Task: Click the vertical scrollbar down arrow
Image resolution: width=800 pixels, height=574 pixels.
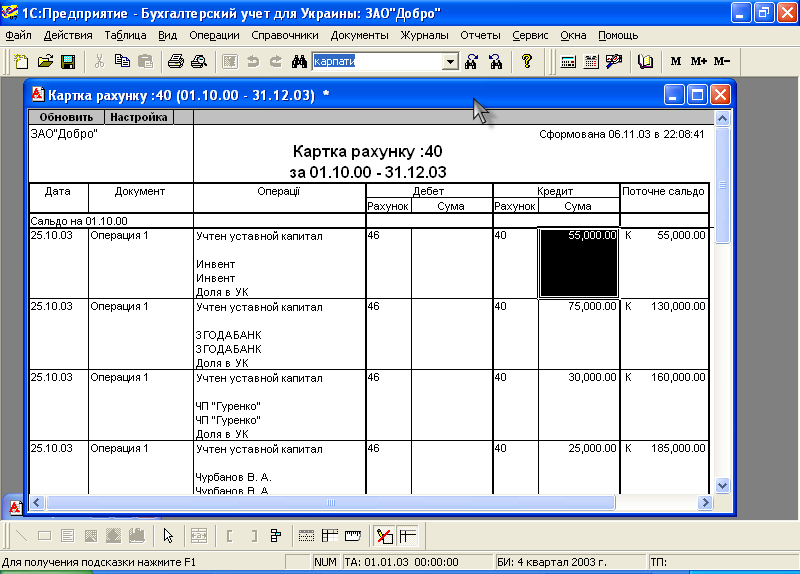Action: click(722, 486)
